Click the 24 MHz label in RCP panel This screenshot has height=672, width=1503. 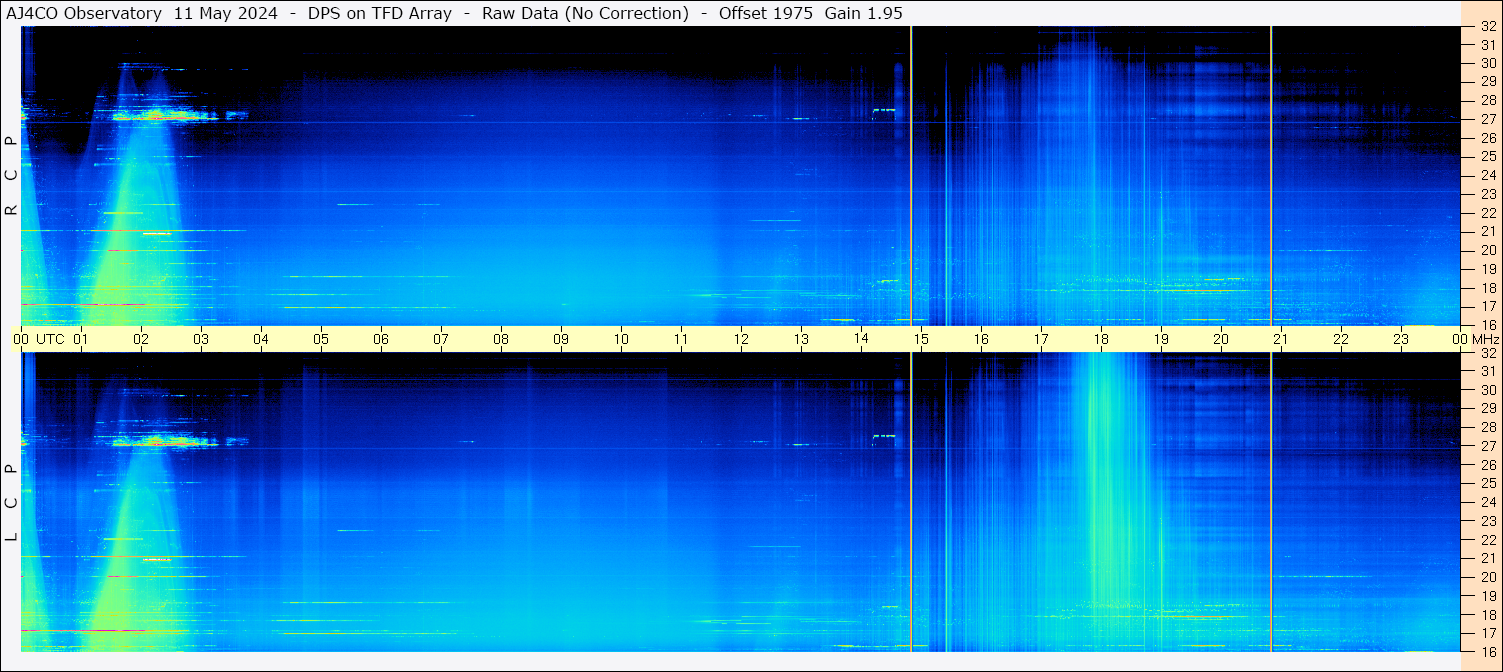[1487, 176]
